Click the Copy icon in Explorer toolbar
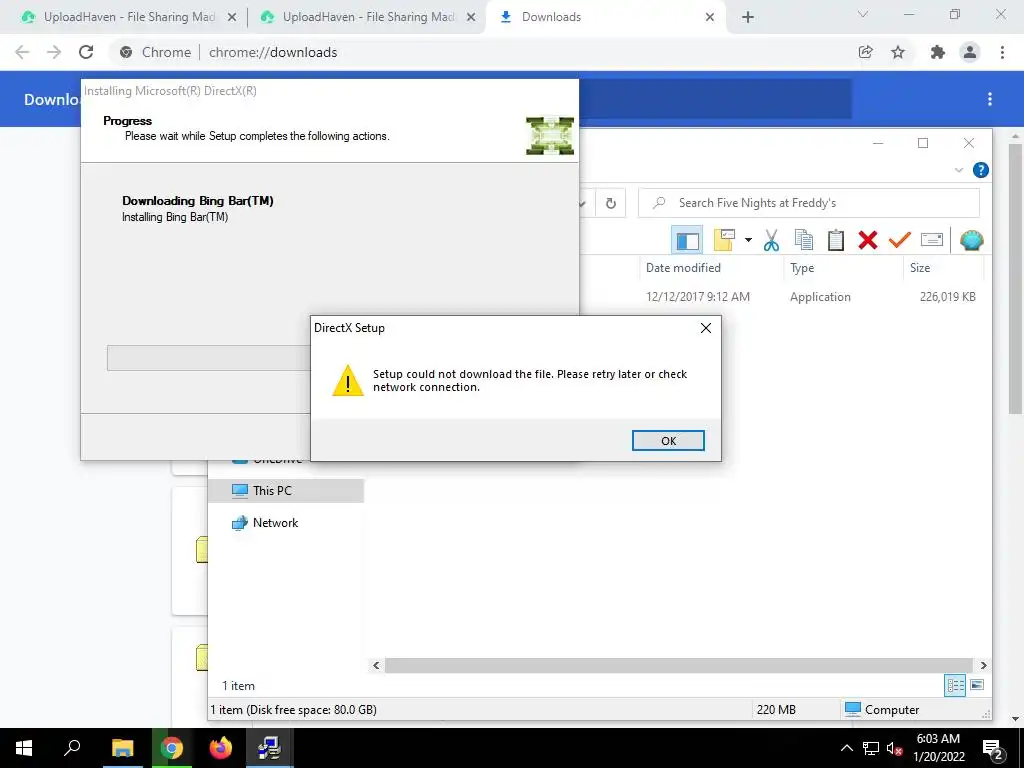 (804, 240)
